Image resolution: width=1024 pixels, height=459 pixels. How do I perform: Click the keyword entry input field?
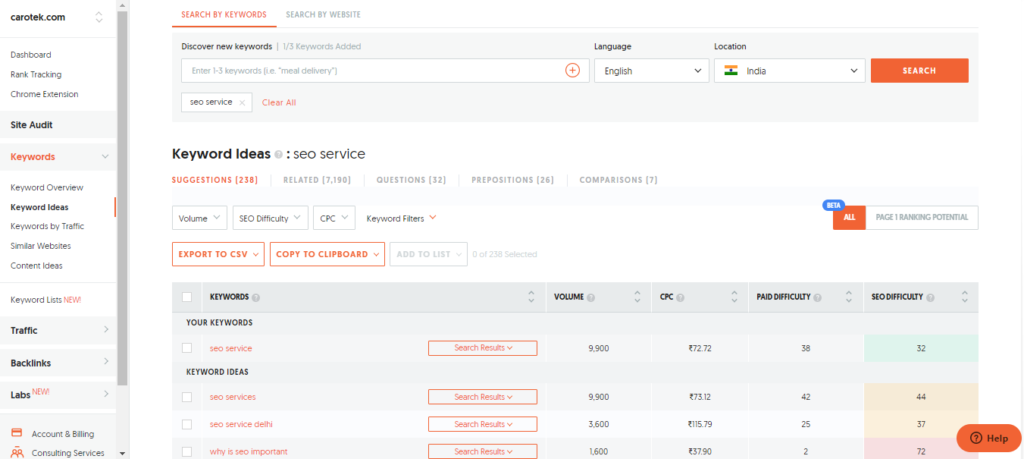(370, 71)
